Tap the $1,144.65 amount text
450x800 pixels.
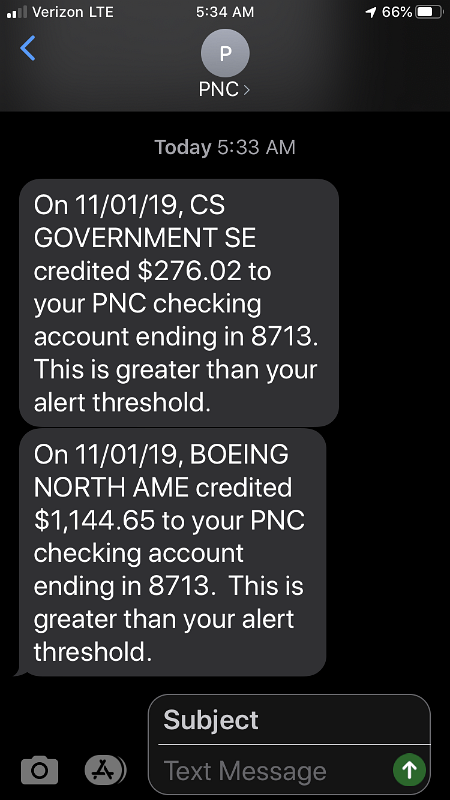[94, 520]
